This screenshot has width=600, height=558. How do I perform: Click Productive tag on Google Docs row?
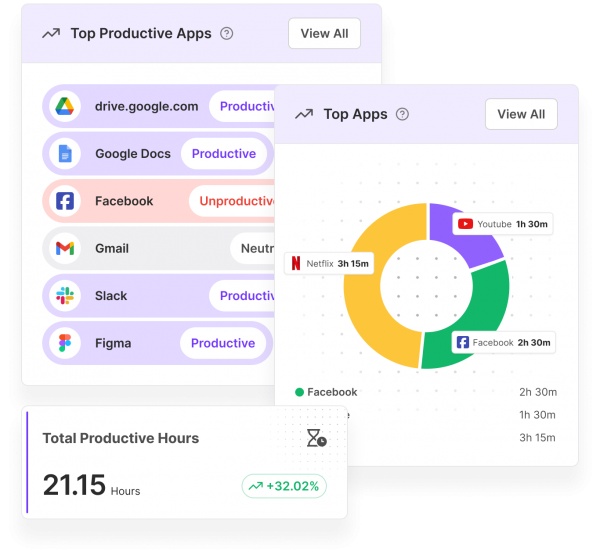(224, 153)
